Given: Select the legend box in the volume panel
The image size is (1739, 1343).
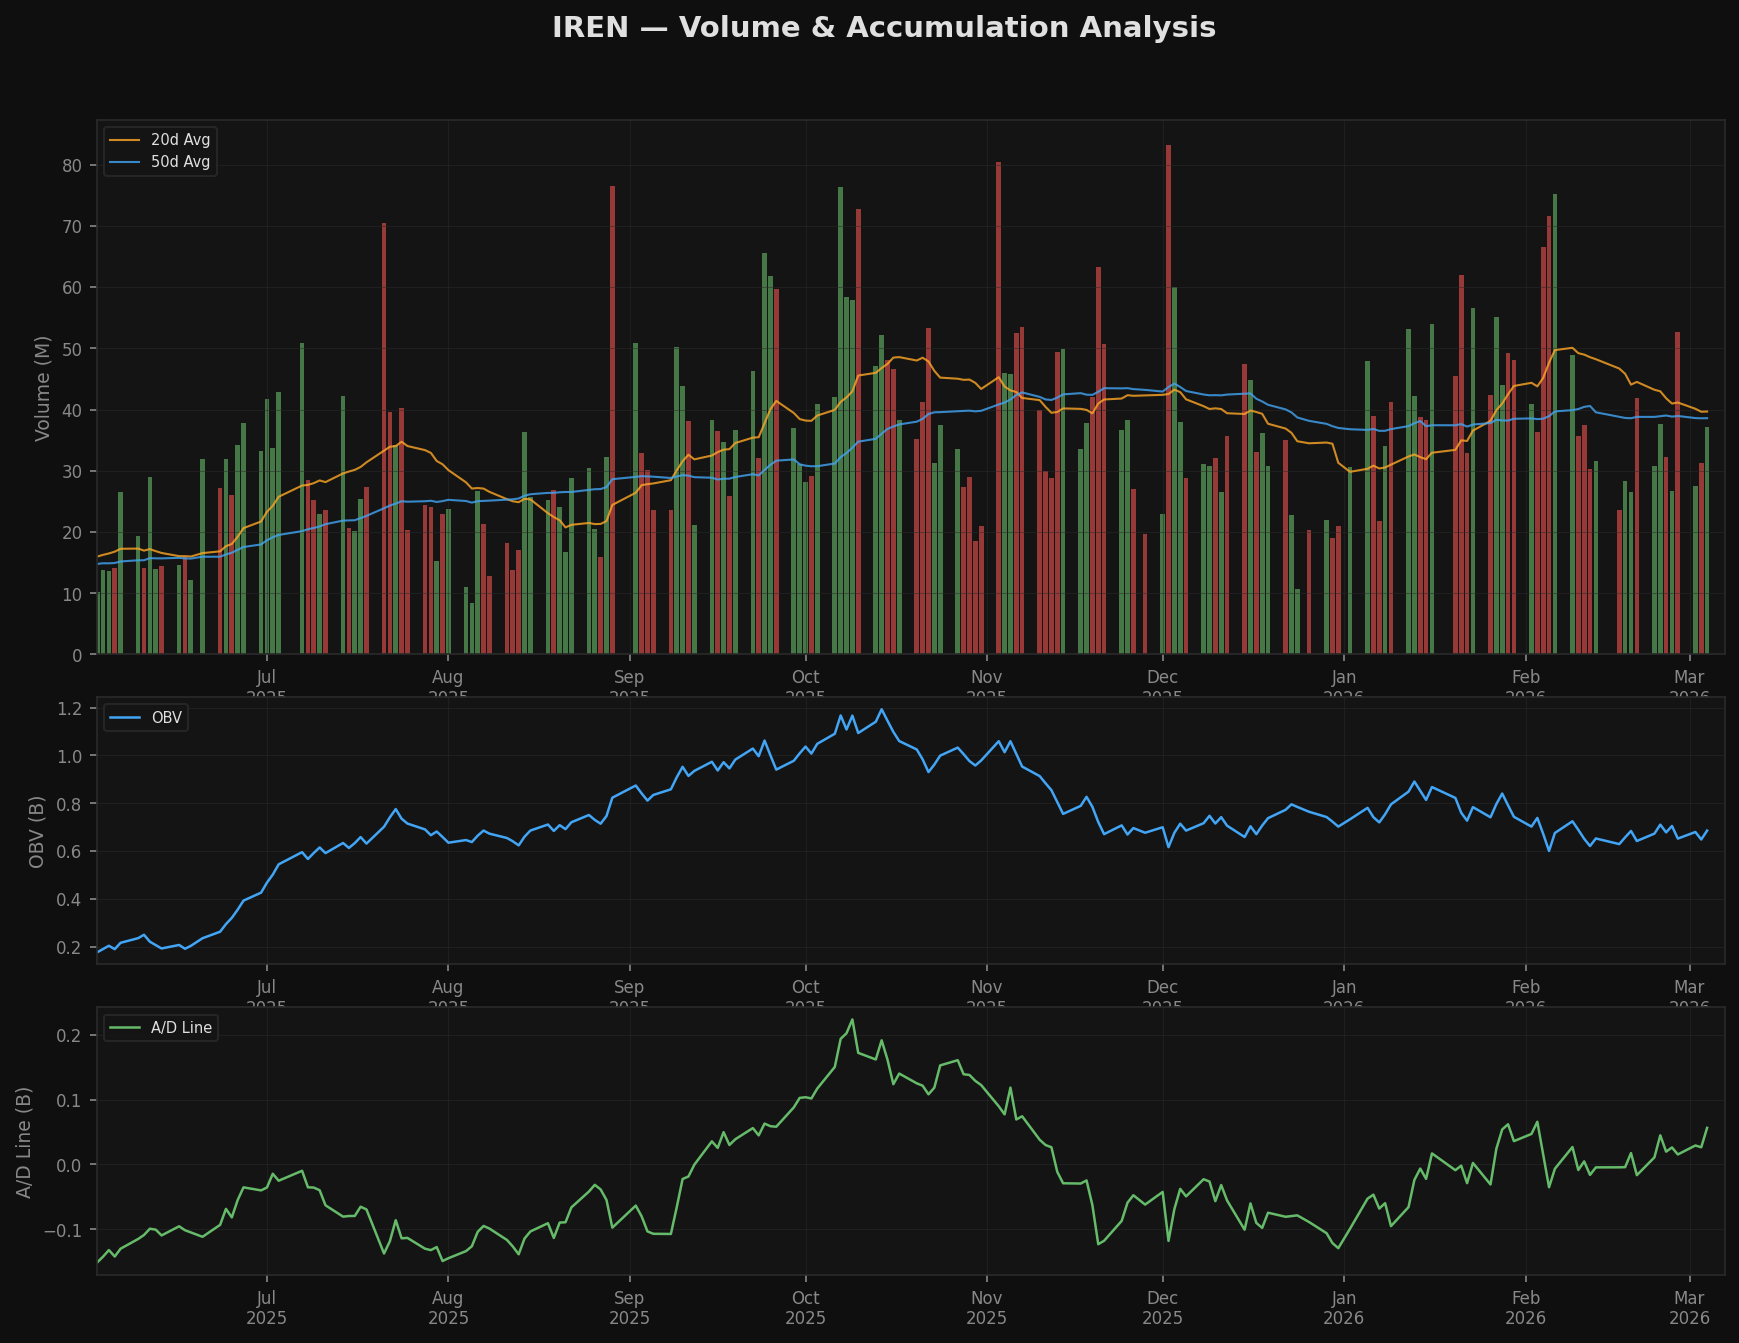Looking at the screenshot, I should 161,151.
